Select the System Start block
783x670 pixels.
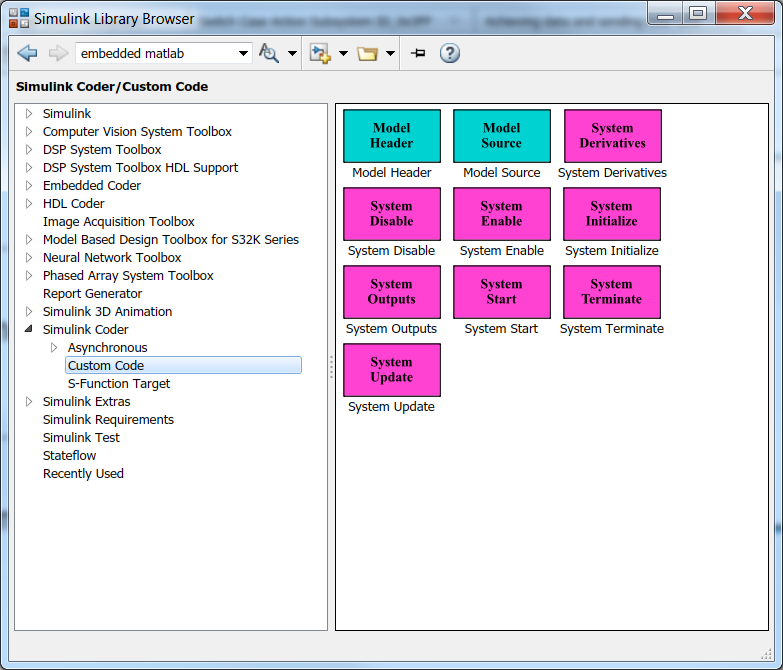point(502,292)
